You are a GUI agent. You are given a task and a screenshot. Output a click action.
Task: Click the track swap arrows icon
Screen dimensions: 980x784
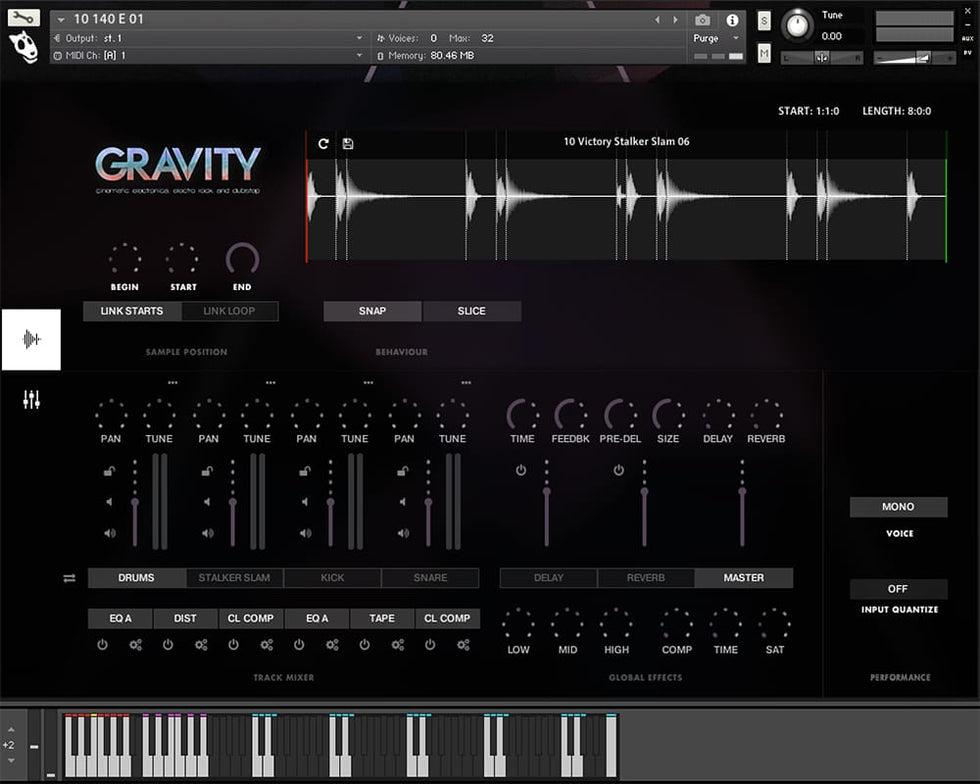point(69,578)
